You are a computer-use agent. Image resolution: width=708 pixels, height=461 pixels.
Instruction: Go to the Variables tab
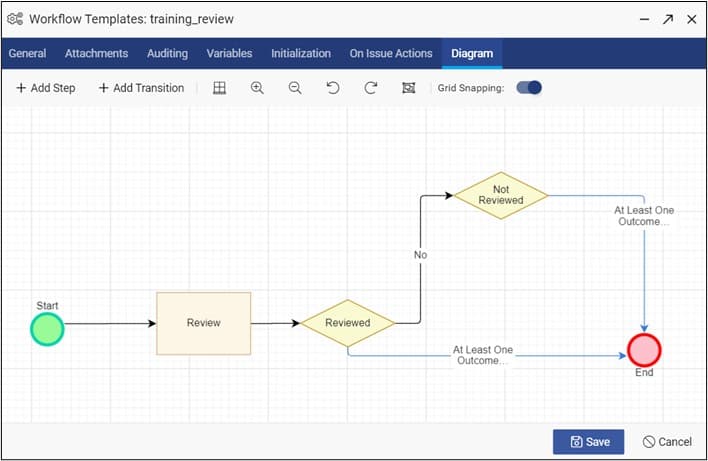229,53
